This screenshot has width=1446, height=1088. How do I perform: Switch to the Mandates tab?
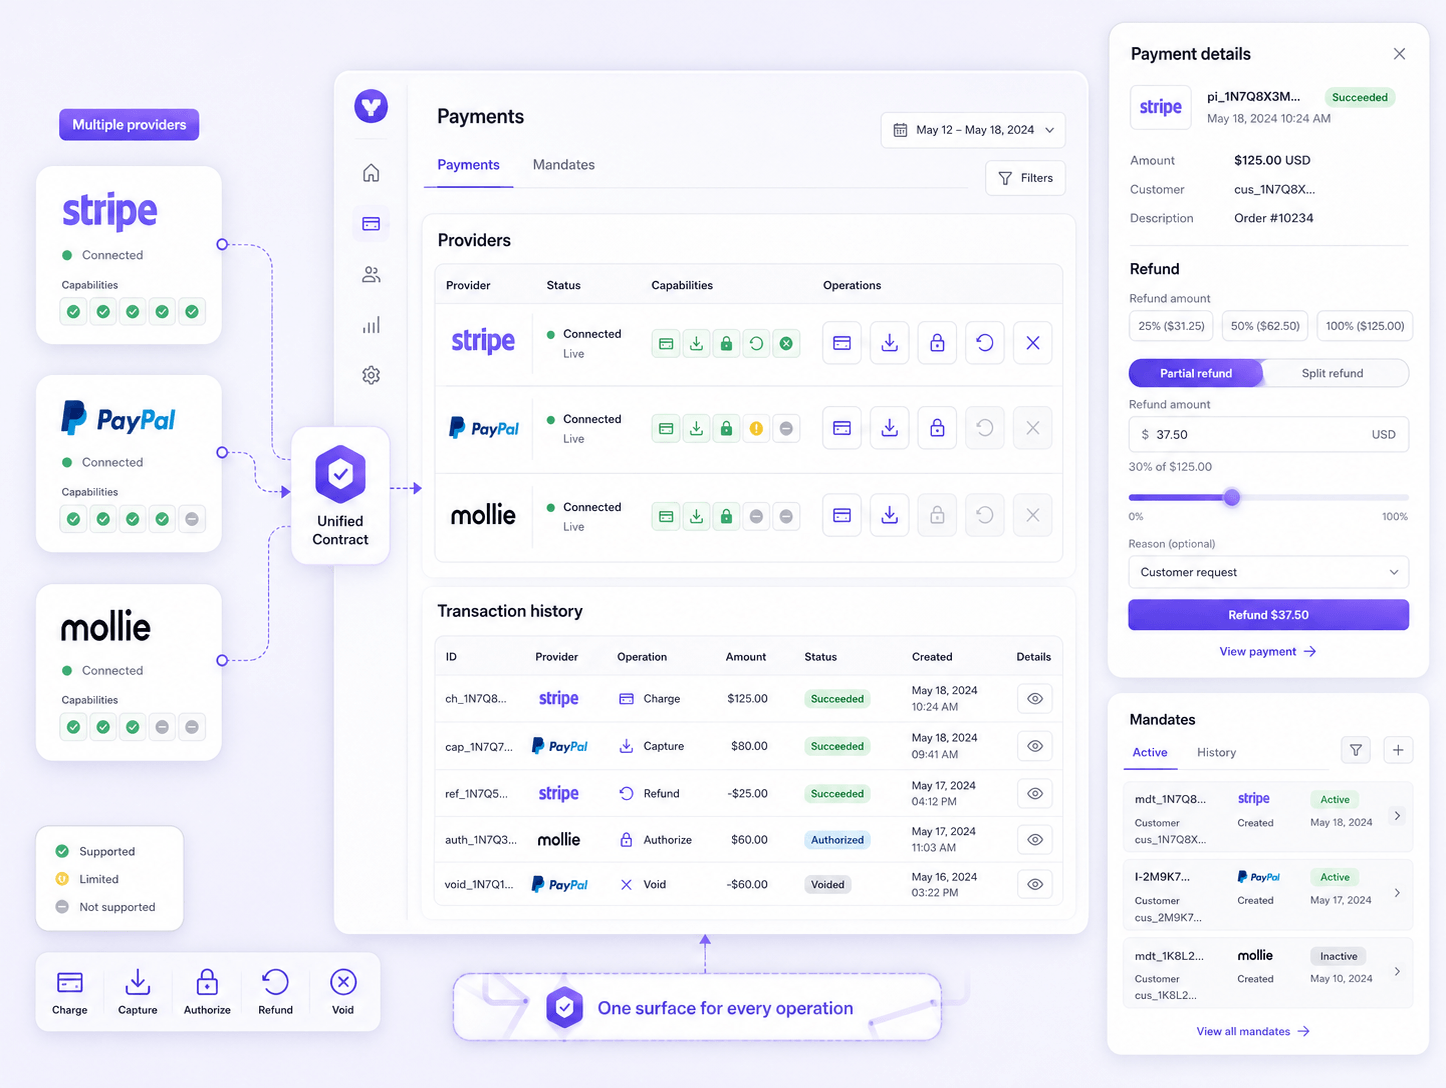point(564,165)
